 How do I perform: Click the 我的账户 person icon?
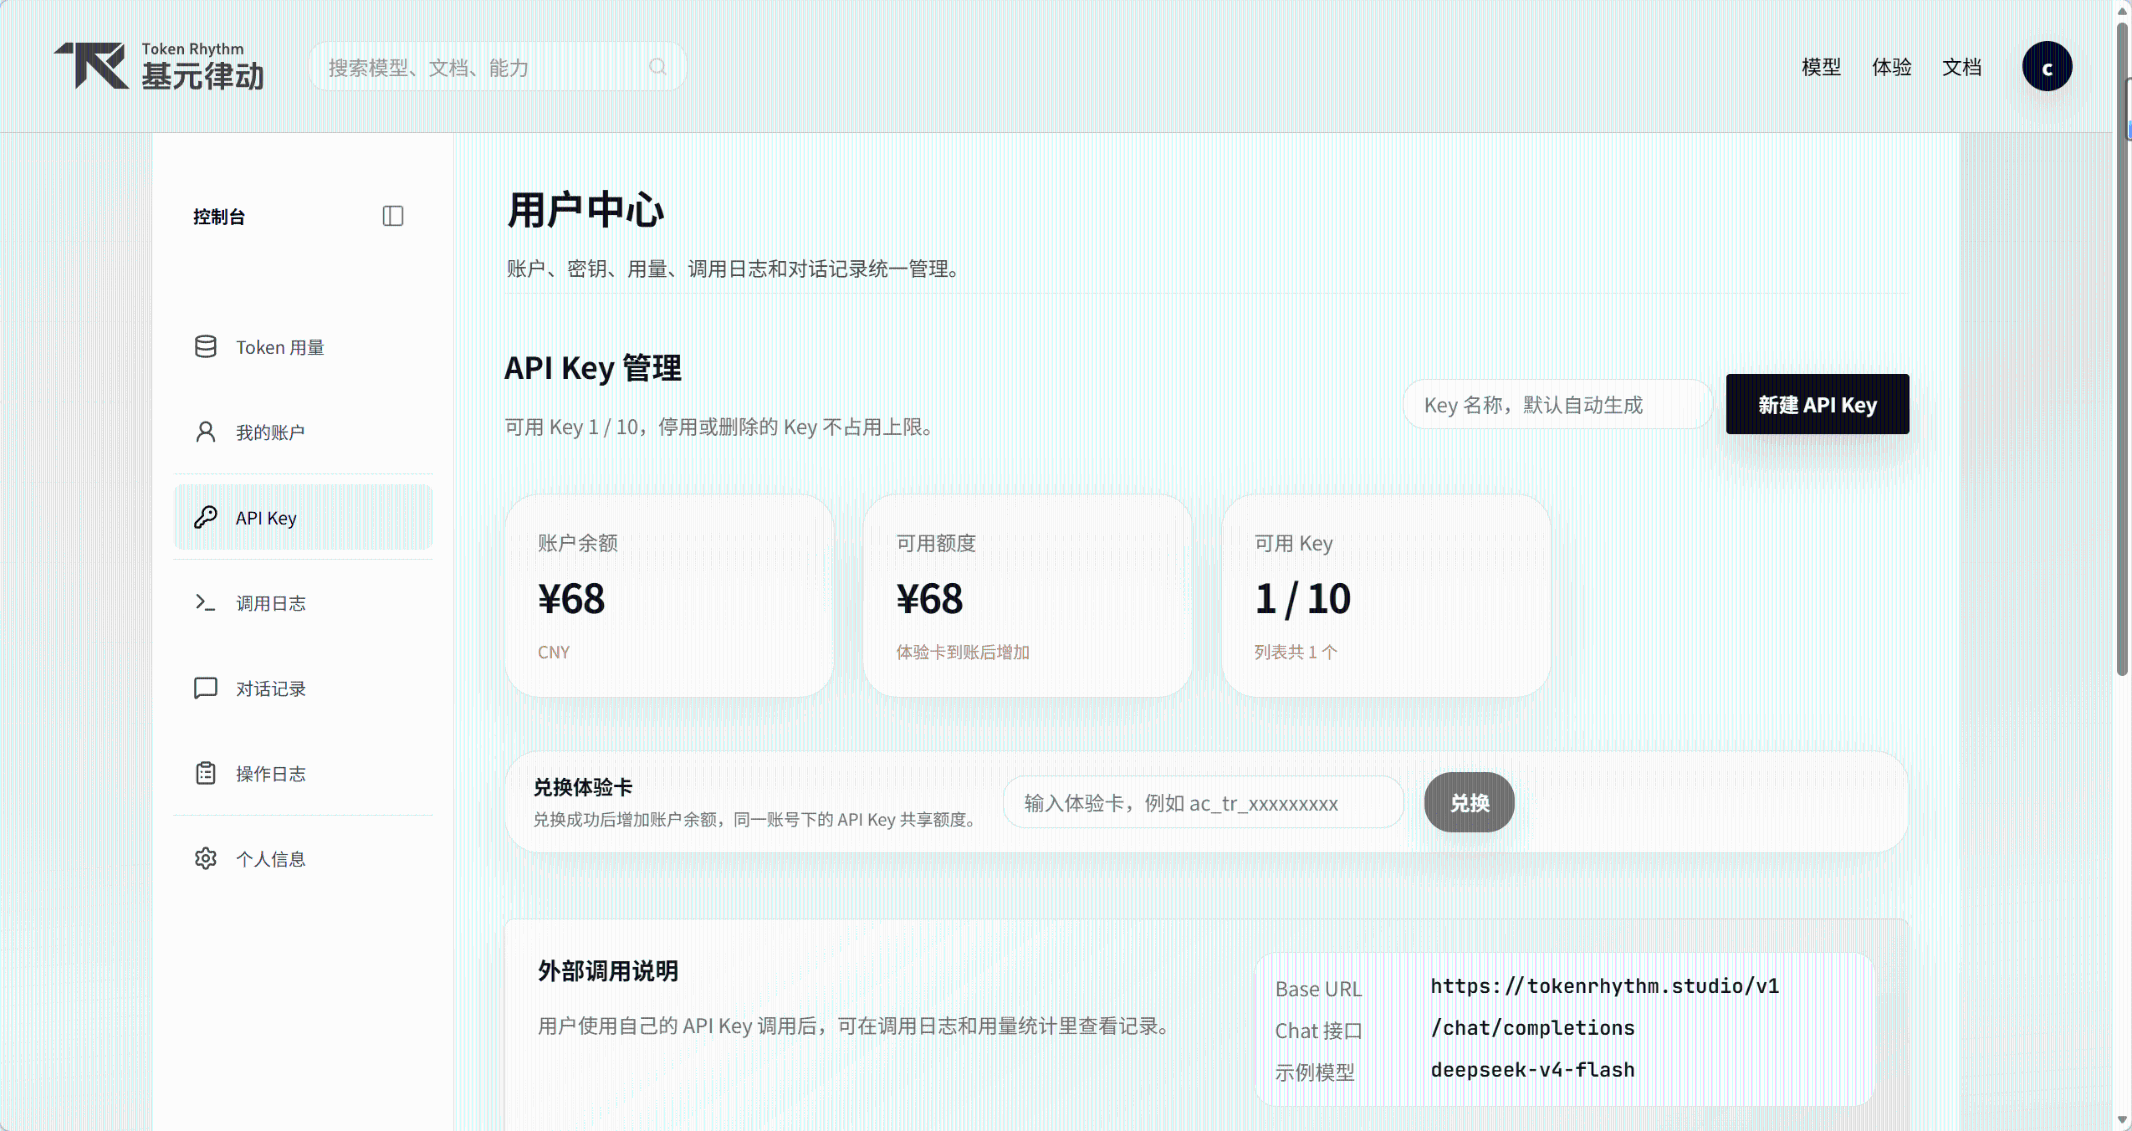click(205, 432)
